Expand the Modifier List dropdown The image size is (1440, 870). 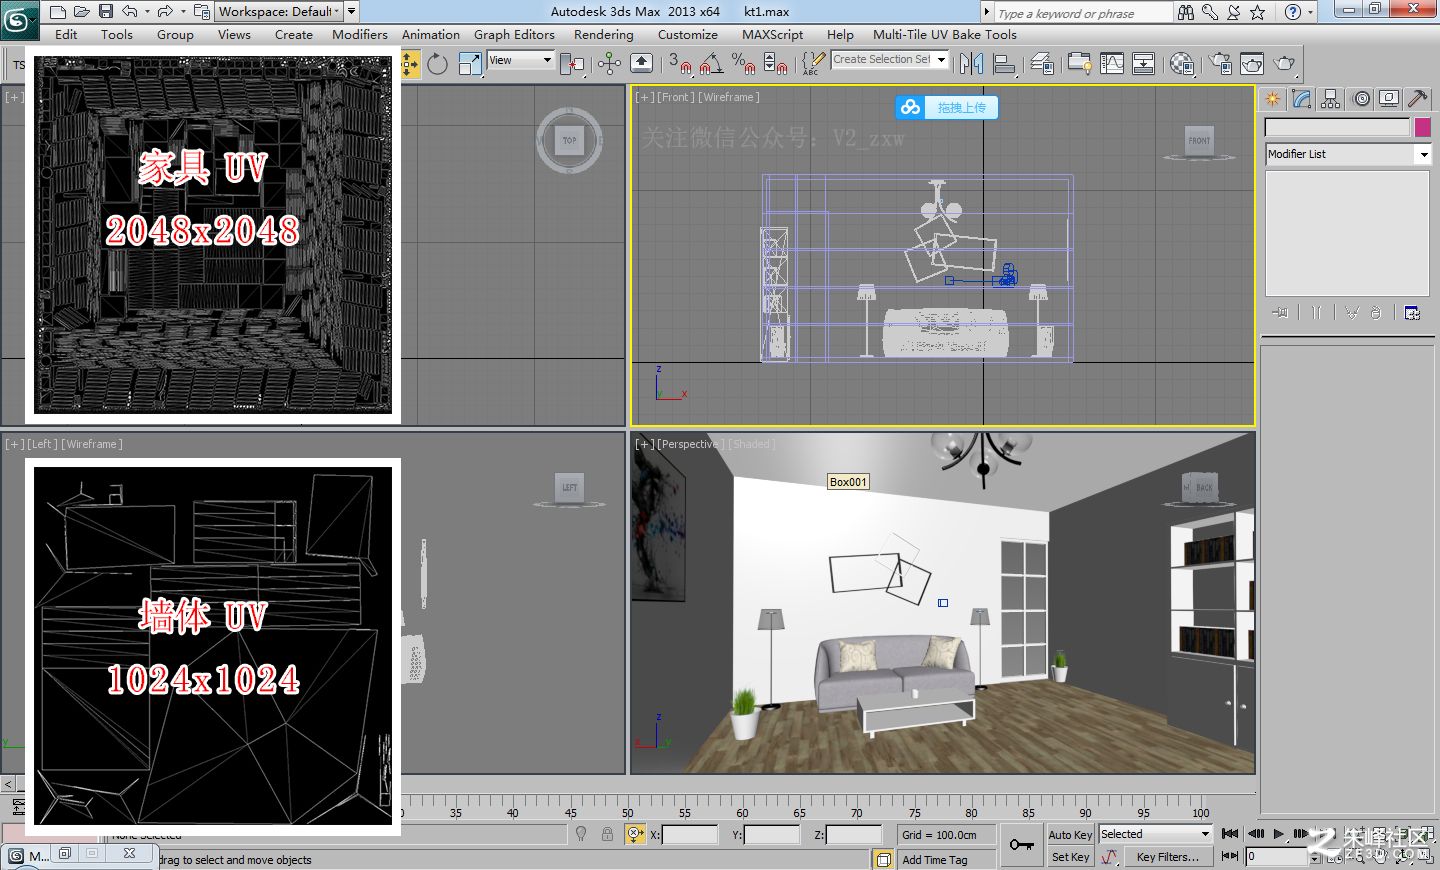1348,154
